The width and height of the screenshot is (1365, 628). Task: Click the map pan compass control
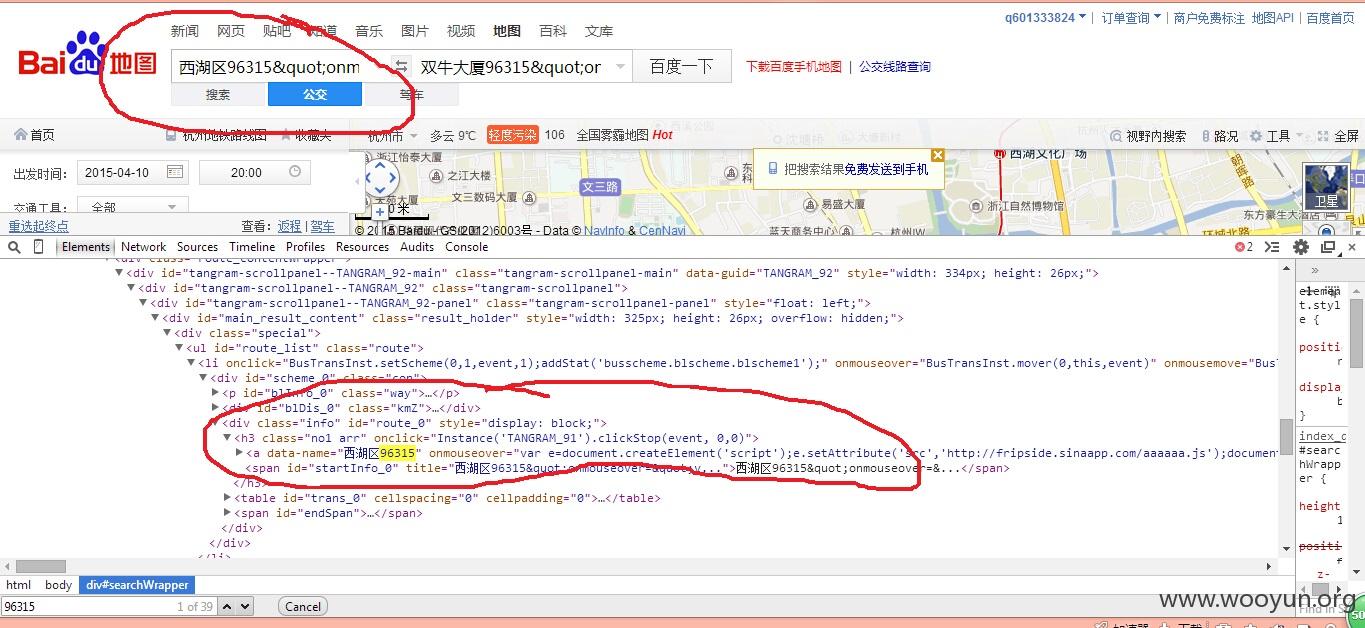[381, 179]
